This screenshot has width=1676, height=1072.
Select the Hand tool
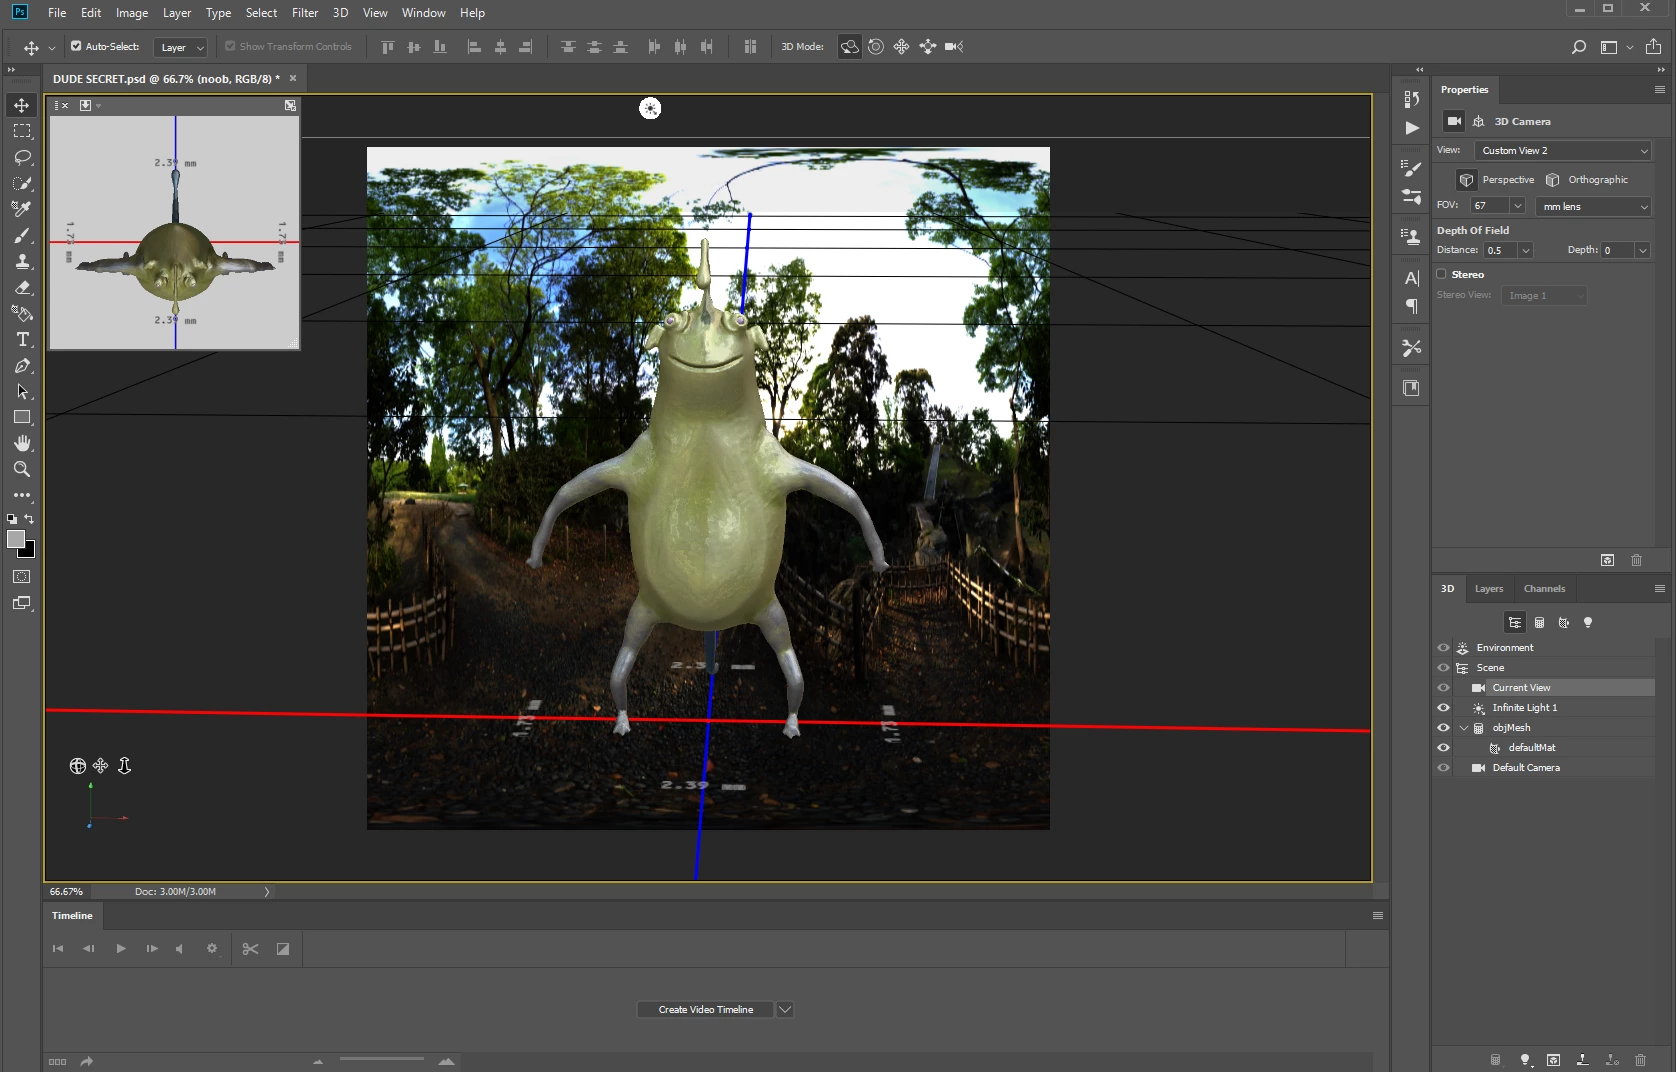(x=22, y=443)
